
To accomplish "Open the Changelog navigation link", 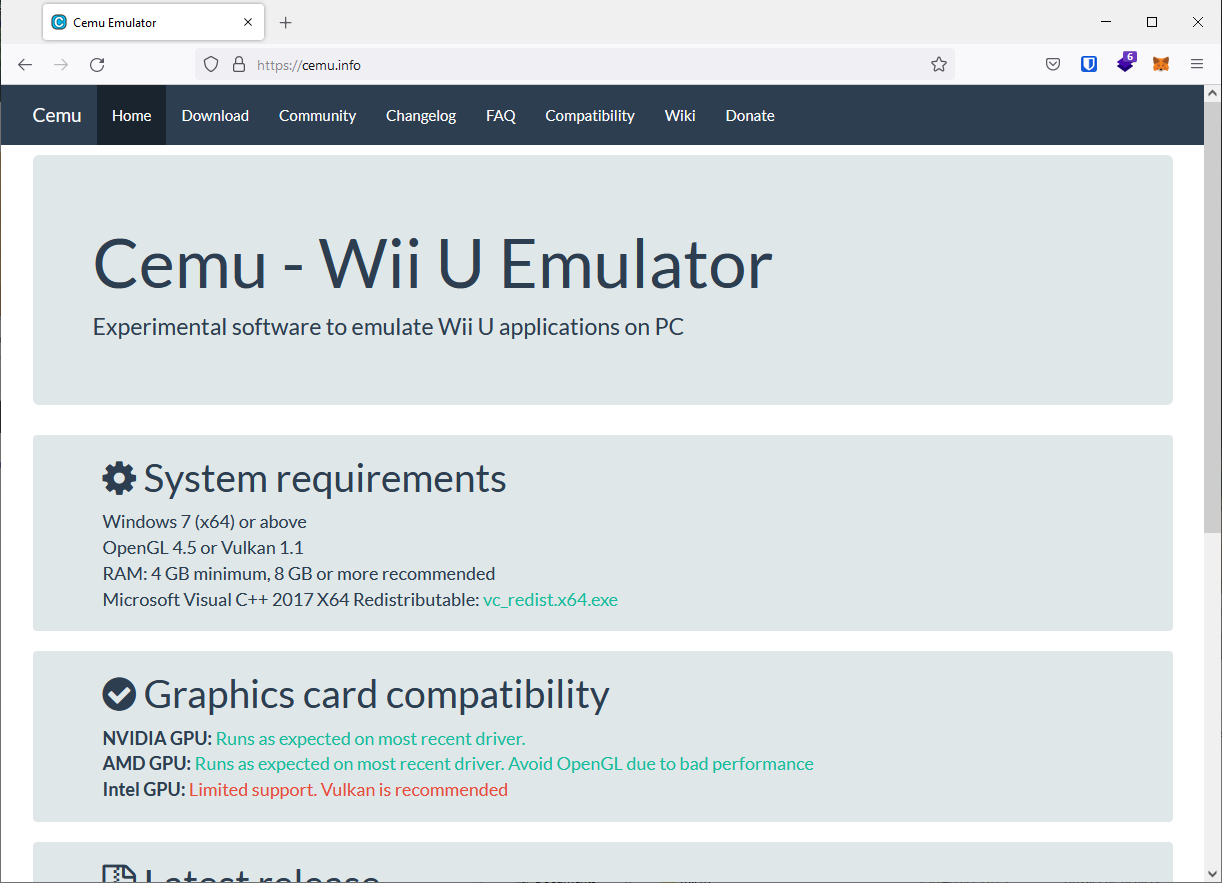I will [x=421, y=116].
